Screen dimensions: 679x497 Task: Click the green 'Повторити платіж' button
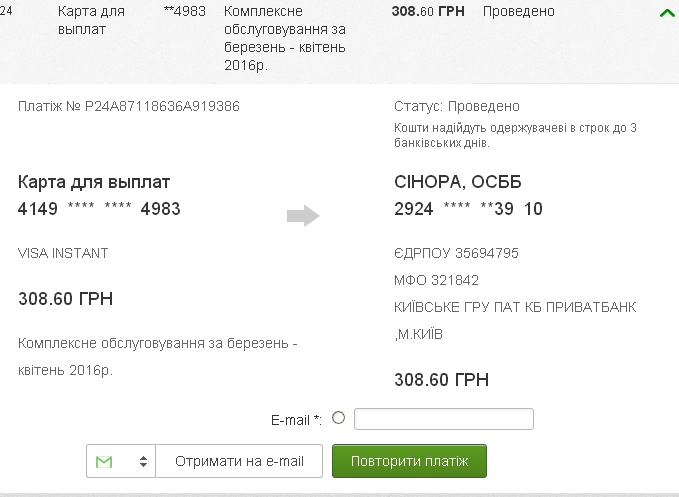409,461
